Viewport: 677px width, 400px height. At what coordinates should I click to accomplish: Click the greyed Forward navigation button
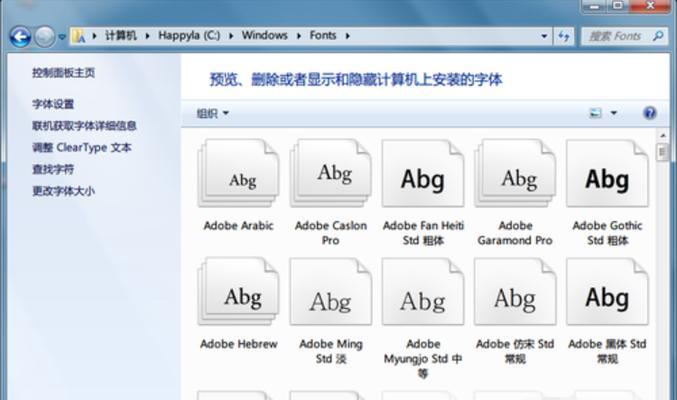click(x=44, y=36)
